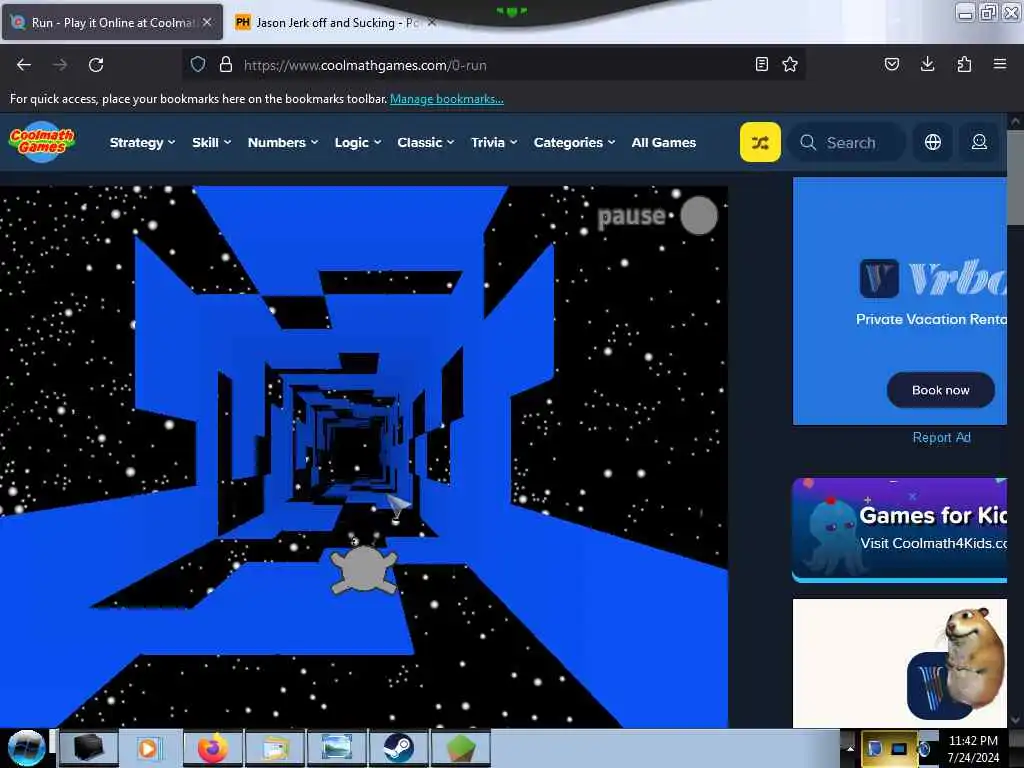Click Book now on the Vrbo ad
Screen dimensions: 1024x768
coord(940,390)
